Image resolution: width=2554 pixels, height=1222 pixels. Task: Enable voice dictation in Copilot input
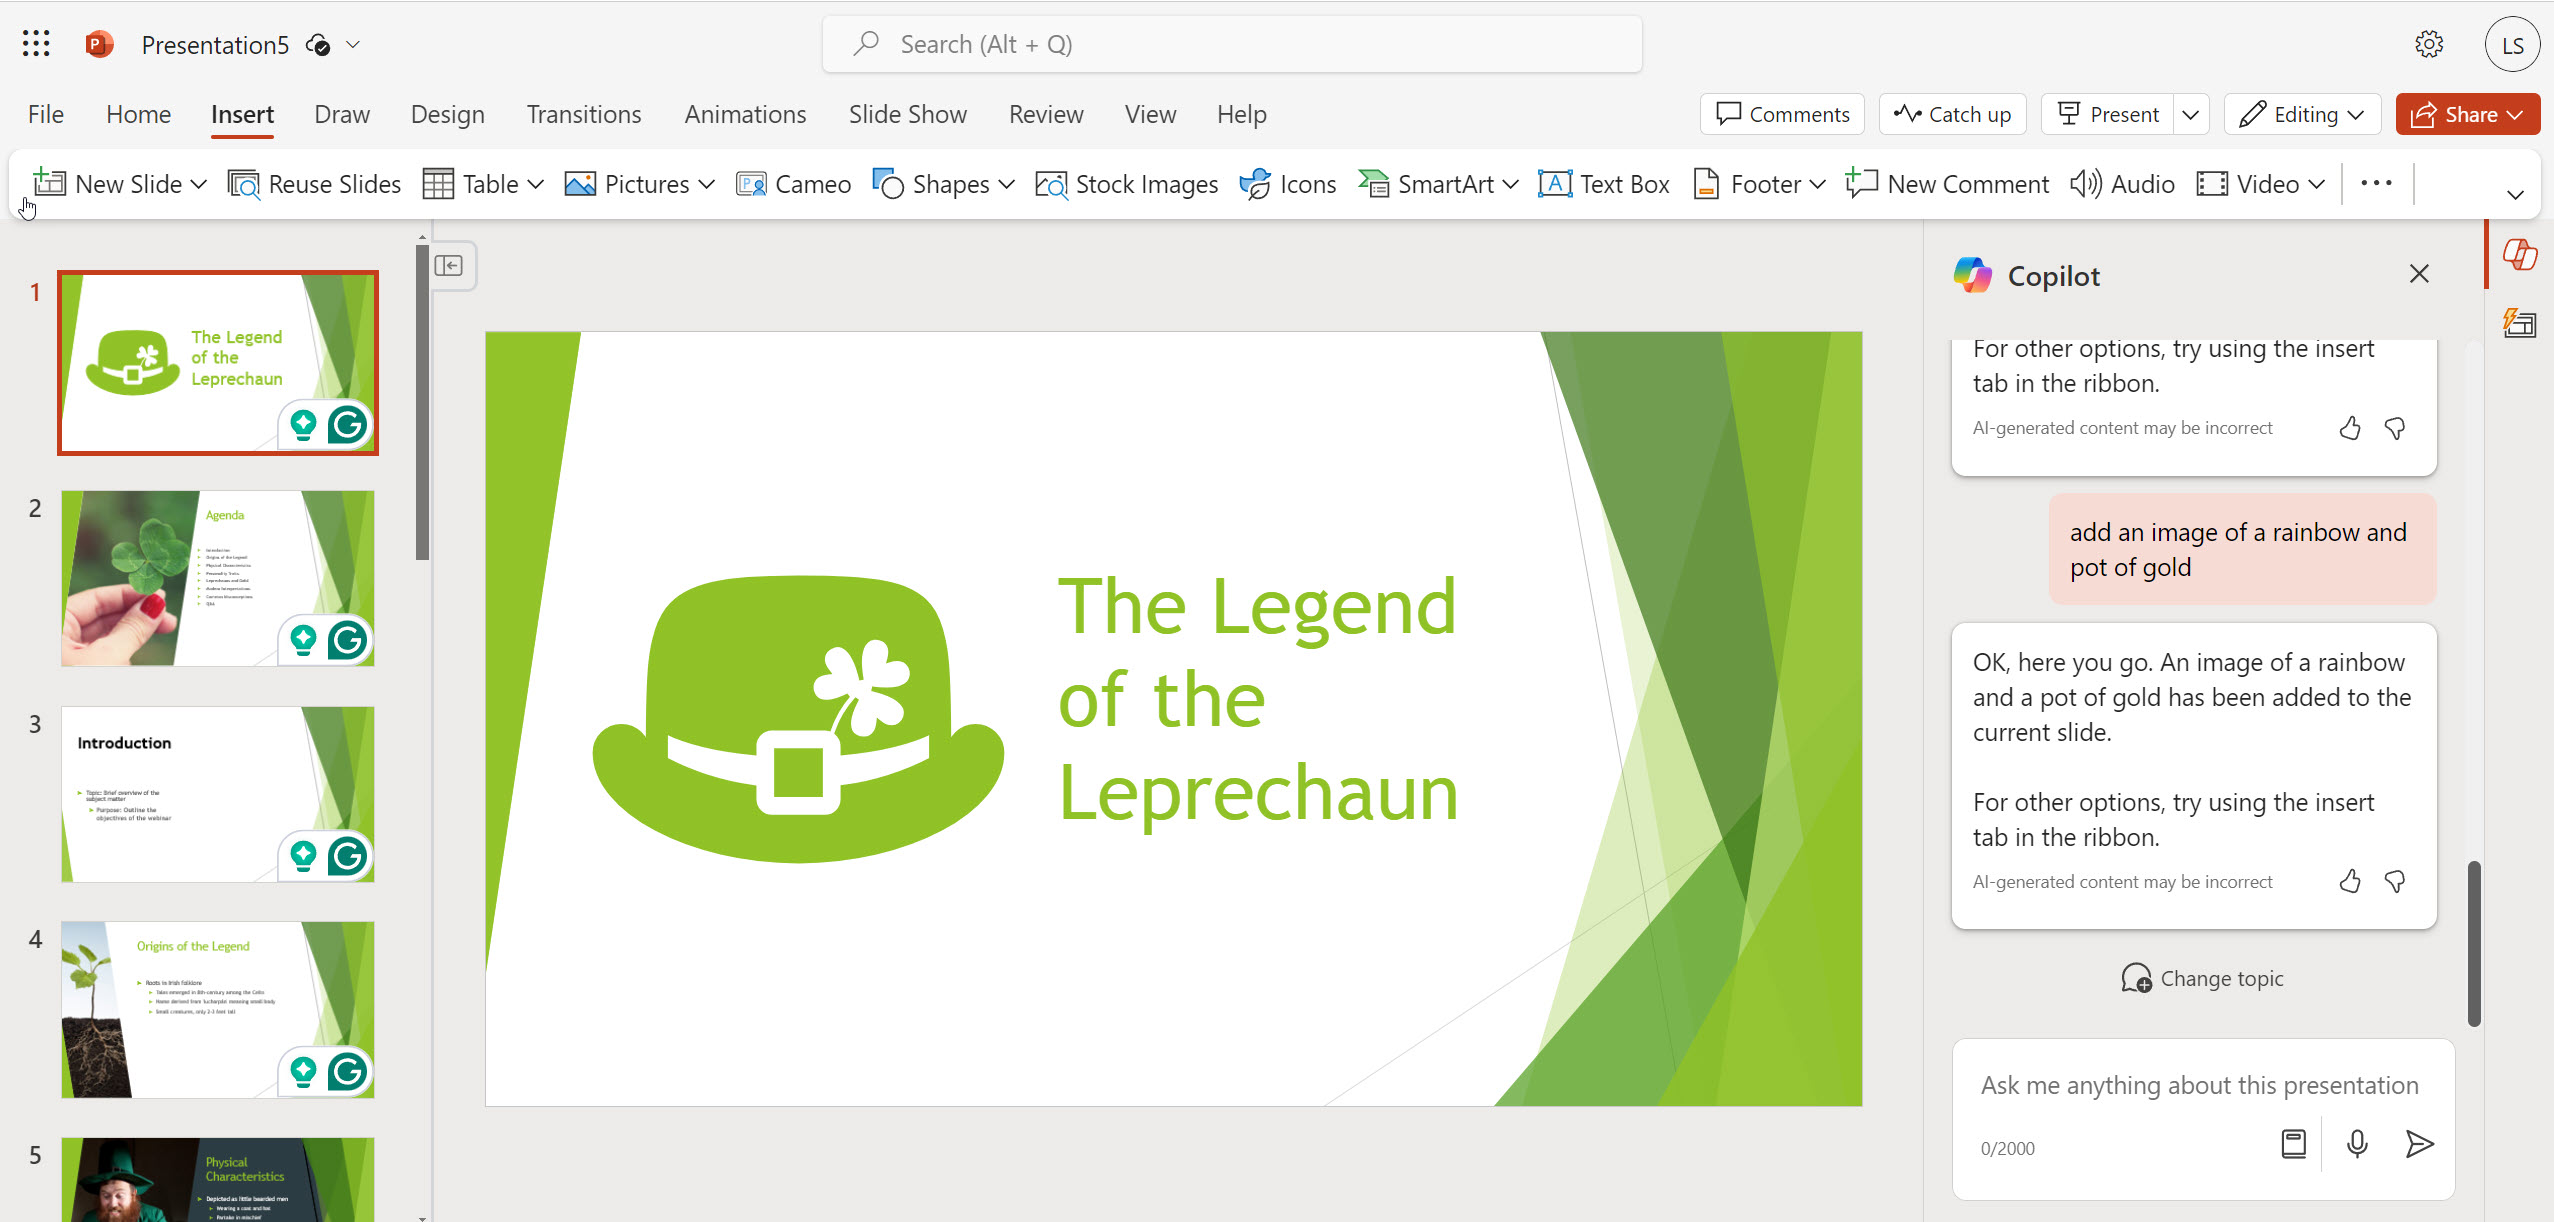(x=2357, y=1145)
